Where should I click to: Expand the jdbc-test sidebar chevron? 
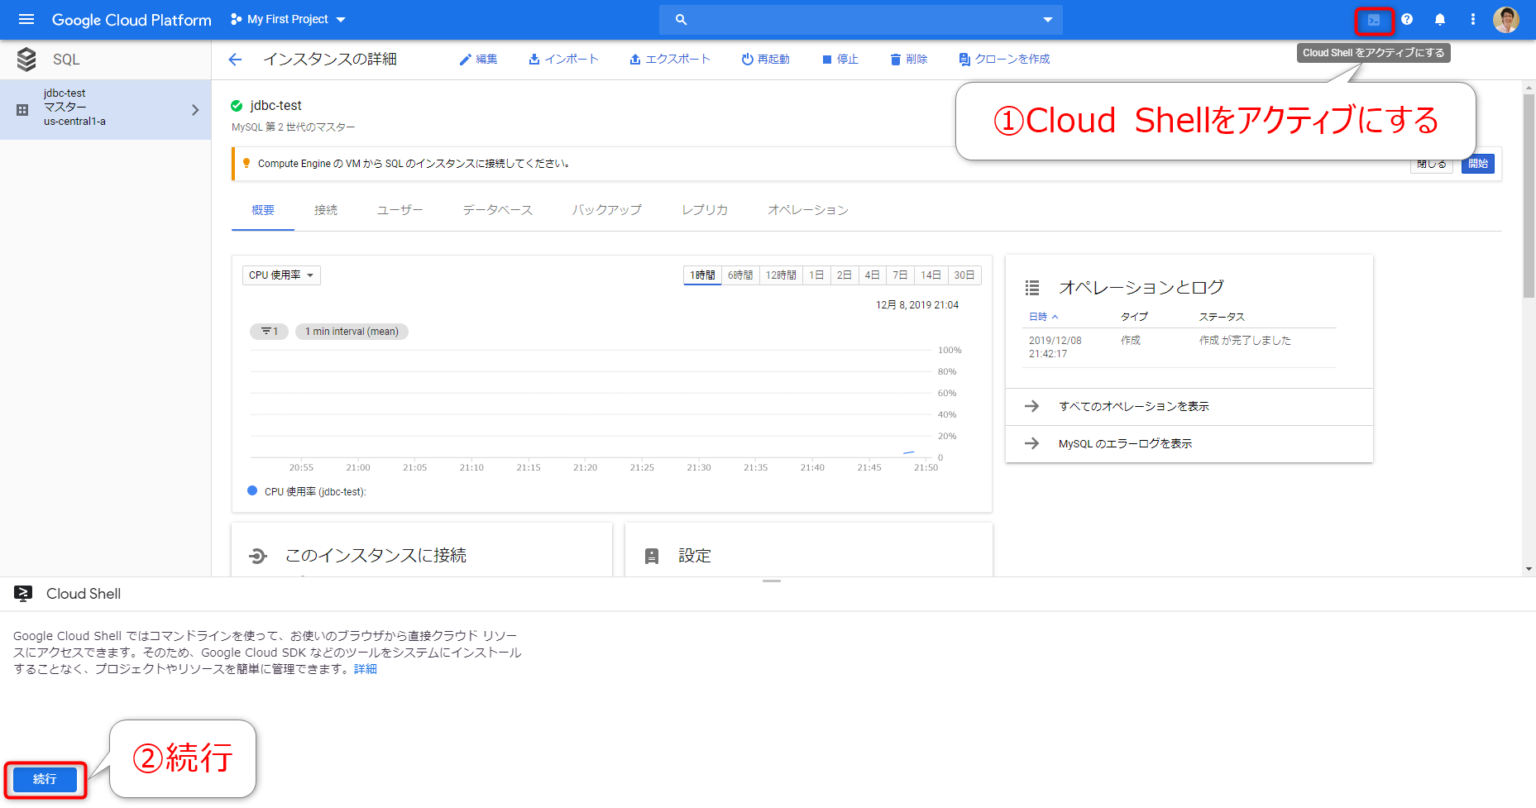(x=195, y=110)
